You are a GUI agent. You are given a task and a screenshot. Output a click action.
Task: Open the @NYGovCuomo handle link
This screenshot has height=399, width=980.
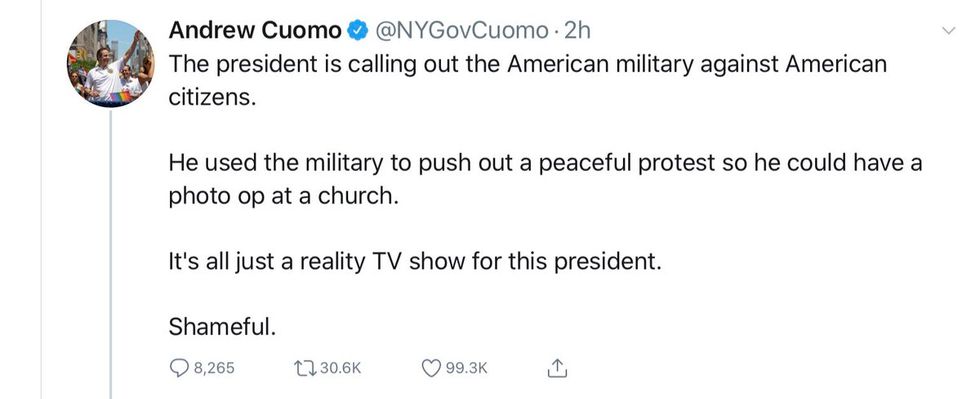click(x=461, y=30)
